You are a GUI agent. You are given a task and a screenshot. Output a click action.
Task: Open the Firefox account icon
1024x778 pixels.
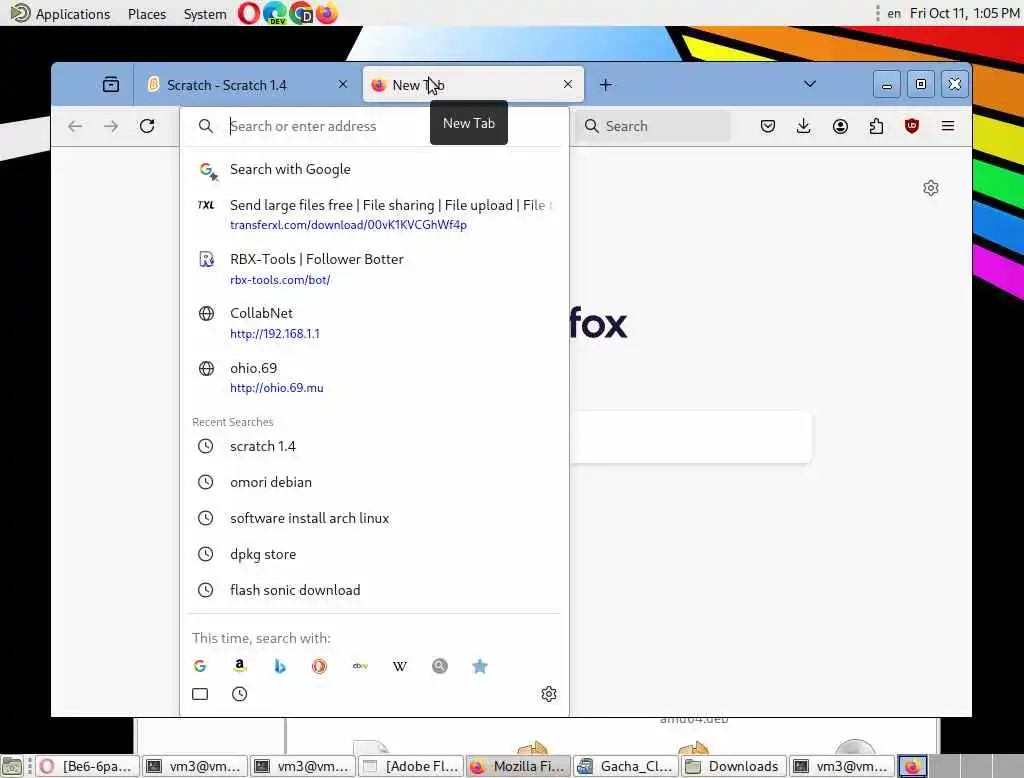pyautogui.click(x=840, y=126)
